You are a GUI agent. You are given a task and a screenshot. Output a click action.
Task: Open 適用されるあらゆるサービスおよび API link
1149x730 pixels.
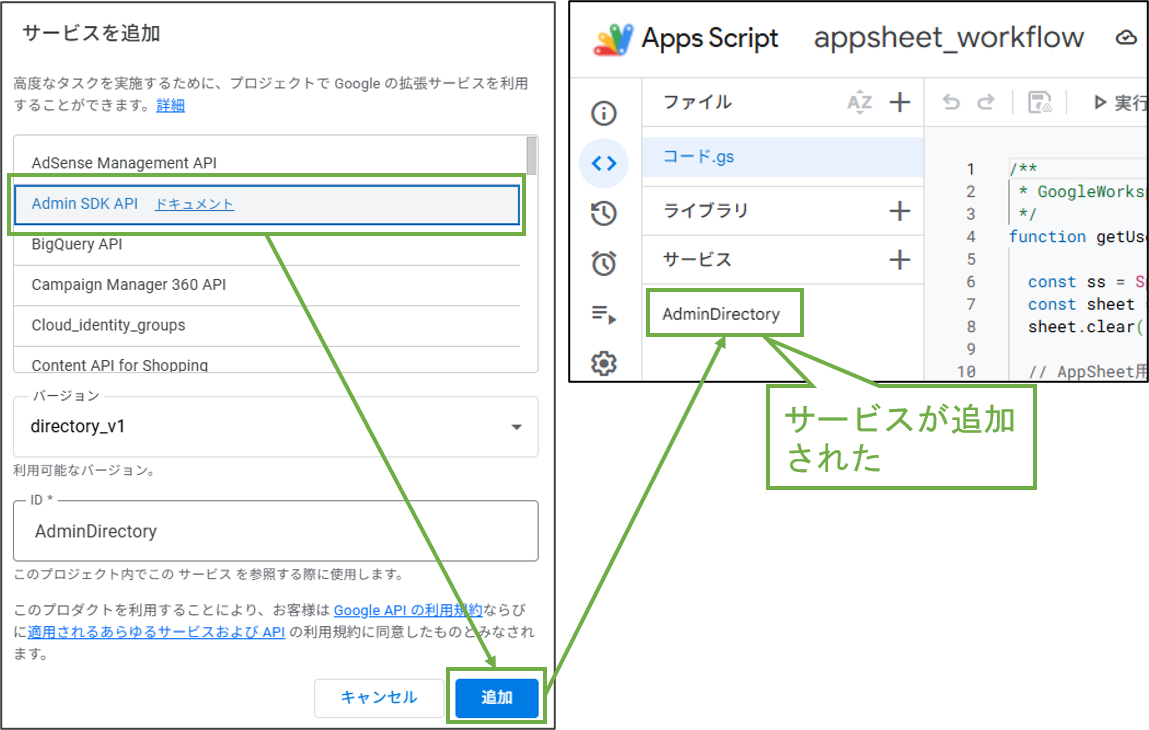[156, 632]
